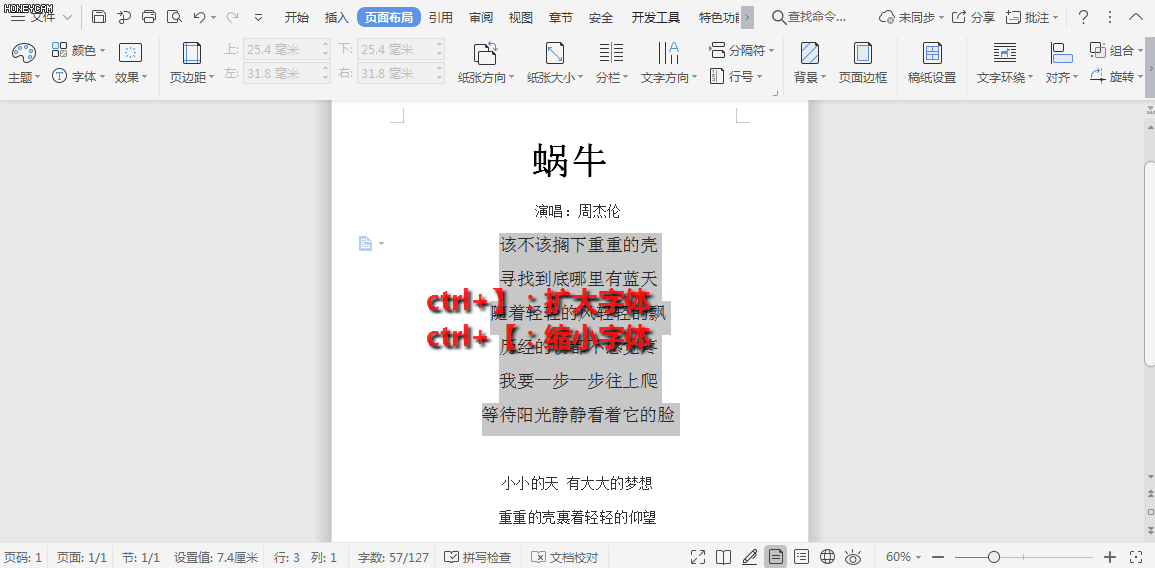Show more ribbon tabs arrow
Viewport: 1155px width, 568px height.
point(747,17)
